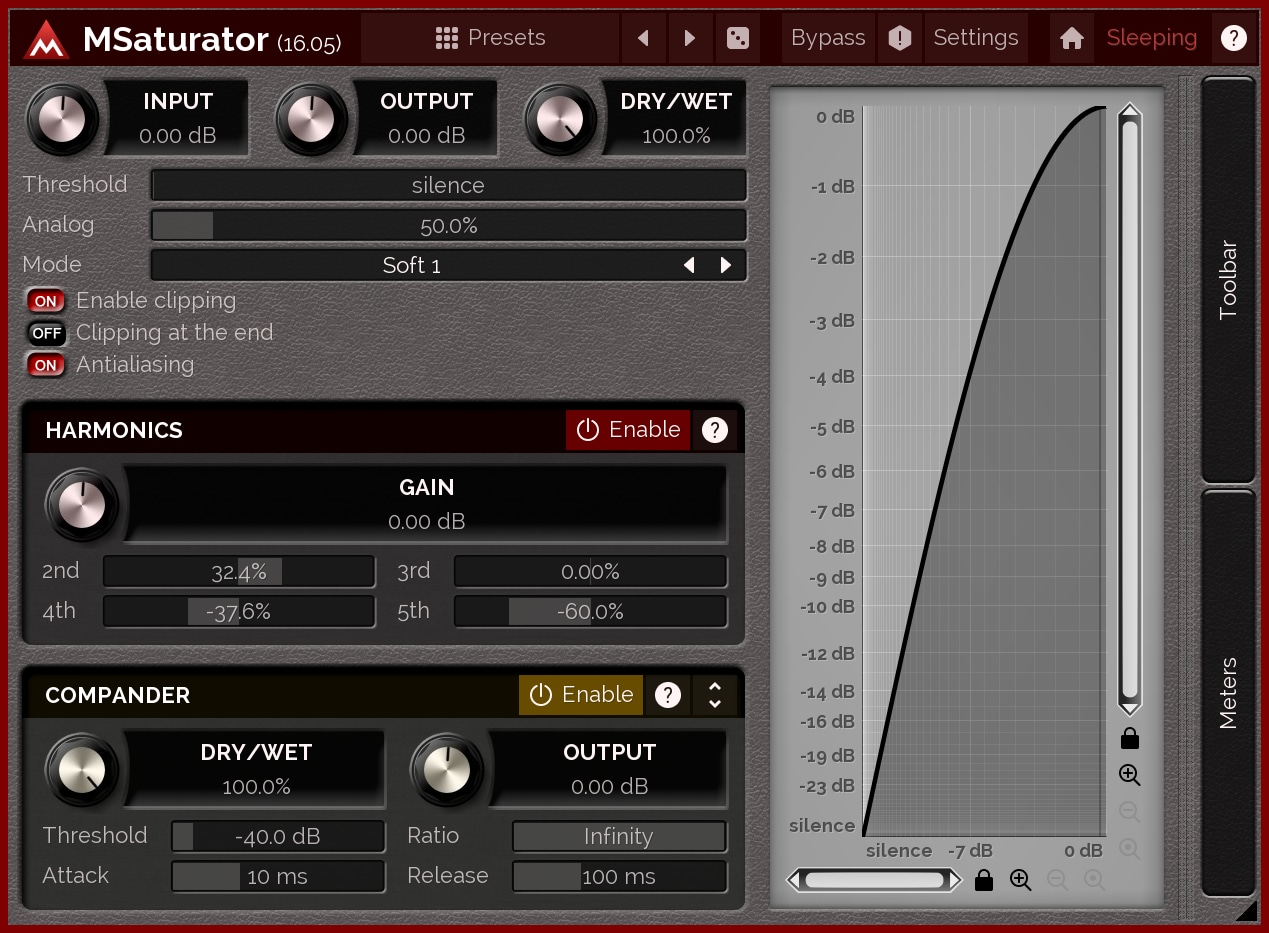This screenshot has width=1269, height=933.
Task: Click the Harmonics GAIN knob
Action: coord(83,504)
